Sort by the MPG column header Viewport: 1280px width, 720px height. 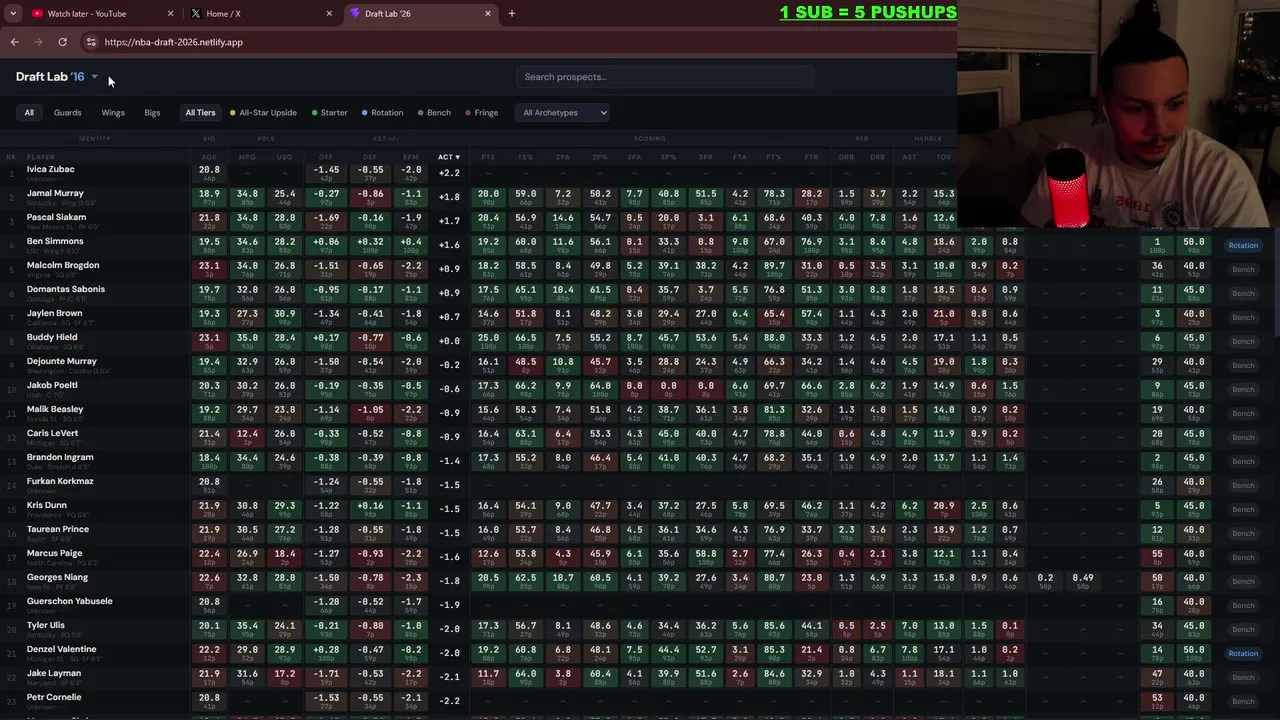coord(247,157)
